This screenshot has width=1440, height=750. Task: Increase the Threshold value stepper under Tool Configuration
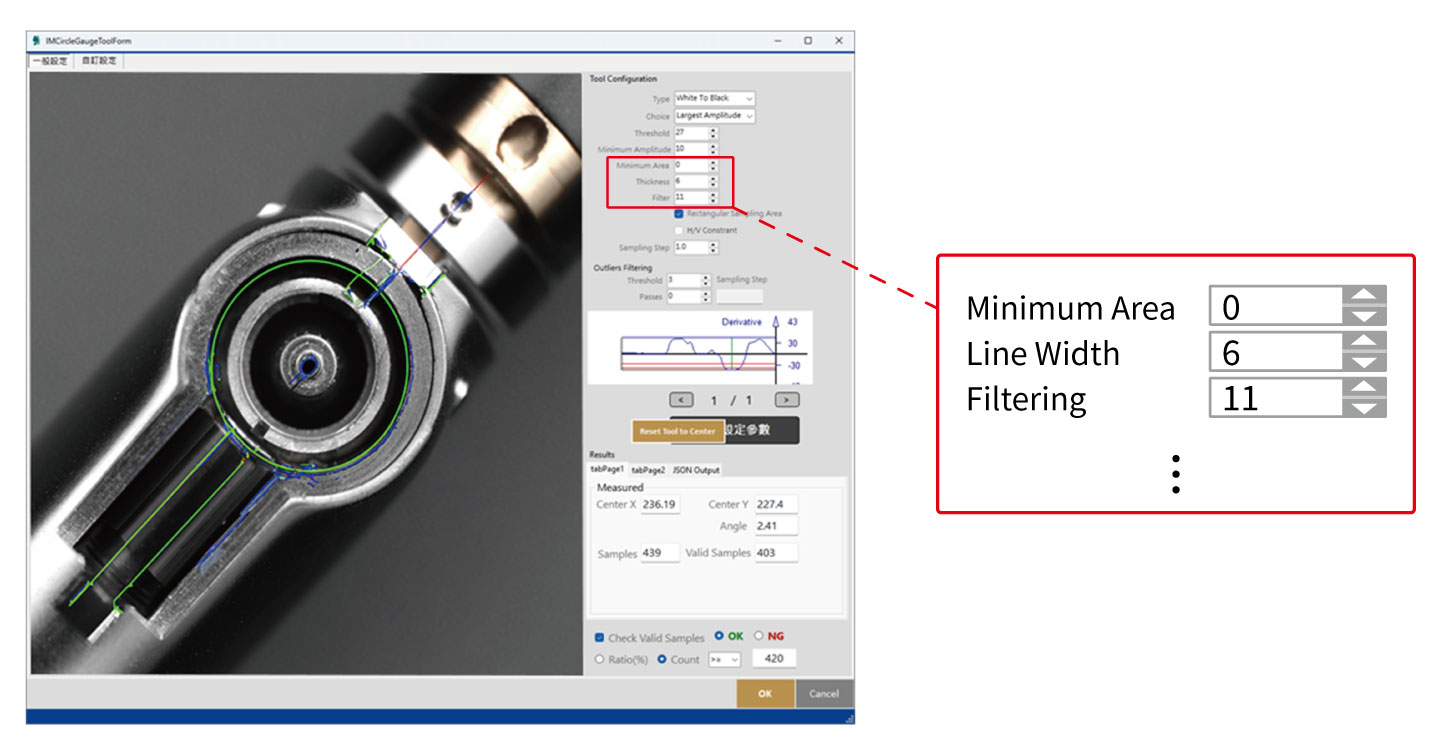pyautogui.click(x=713, y=130)
